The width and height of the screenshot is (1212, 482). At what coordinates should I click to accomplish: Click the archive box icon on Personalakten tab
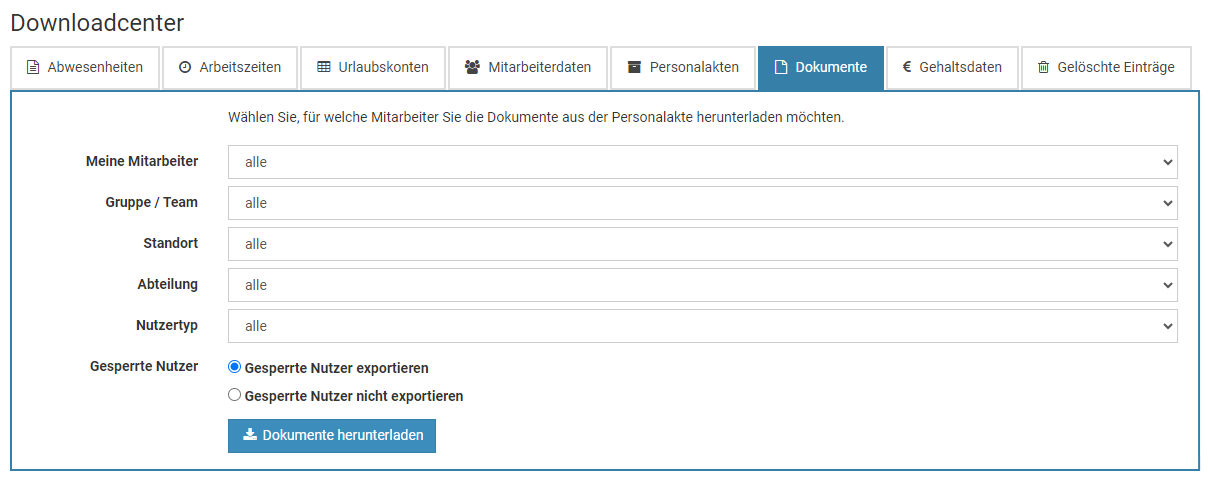(x=634, y=68)
